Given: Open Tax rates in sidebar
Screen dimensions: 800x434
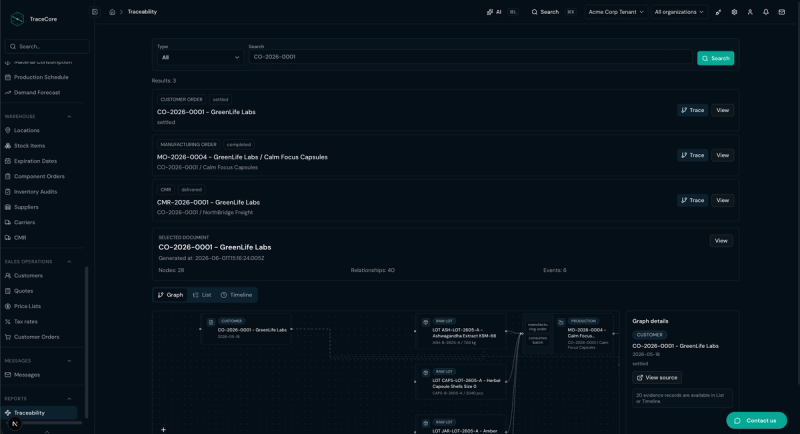Looking at the screenshot, I should coord(26,321).
